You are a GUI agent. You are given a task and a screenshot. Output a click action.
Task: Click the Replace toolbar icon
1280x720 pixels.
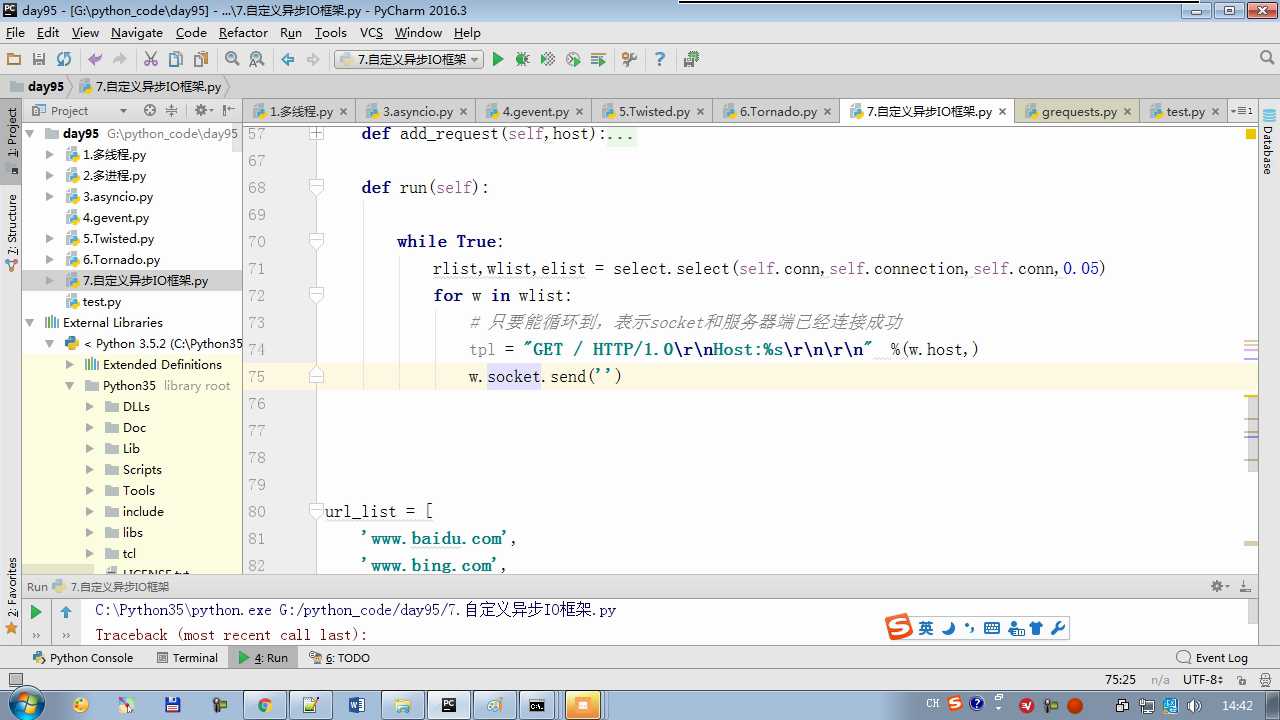pyautogui.click(x=257, y=60)
